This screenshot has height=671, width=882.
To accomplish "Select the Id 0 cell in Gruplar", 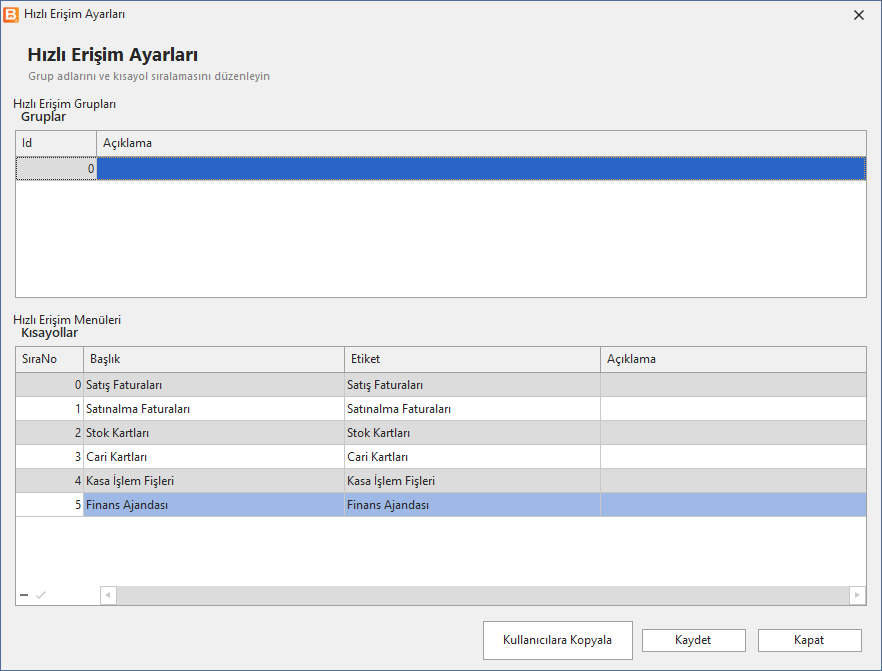I will click(56, 169).
